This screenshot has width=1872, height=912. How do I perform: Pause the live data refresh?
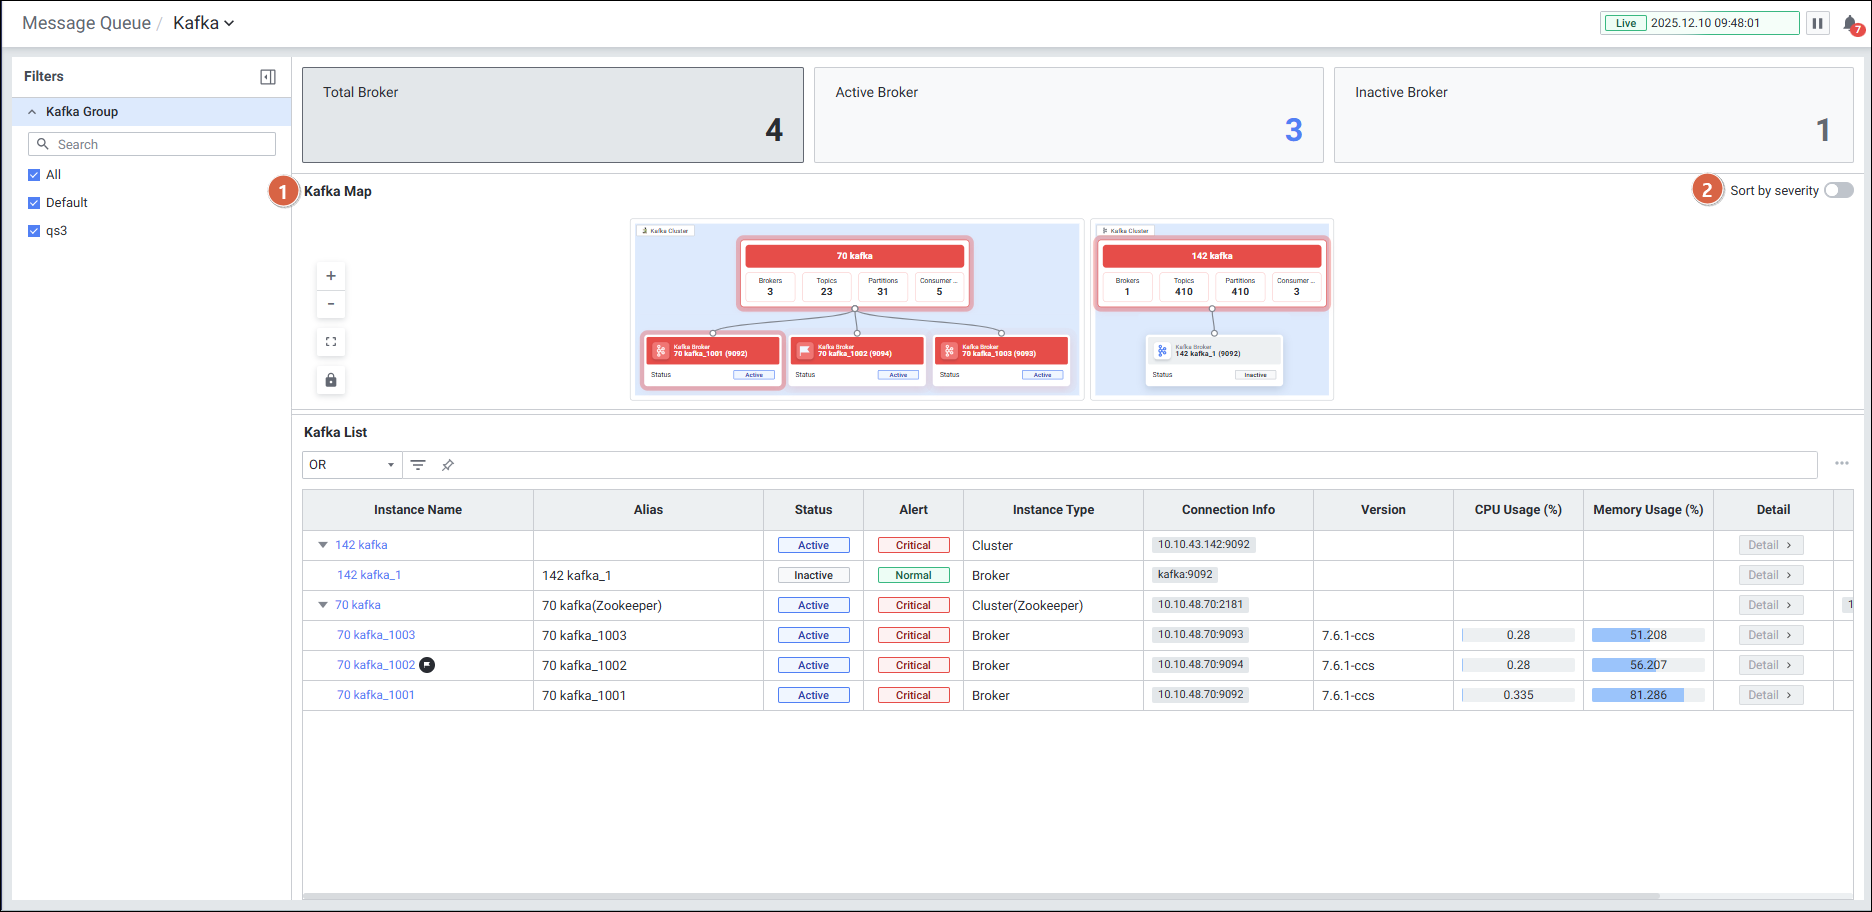pos(1817,23)
